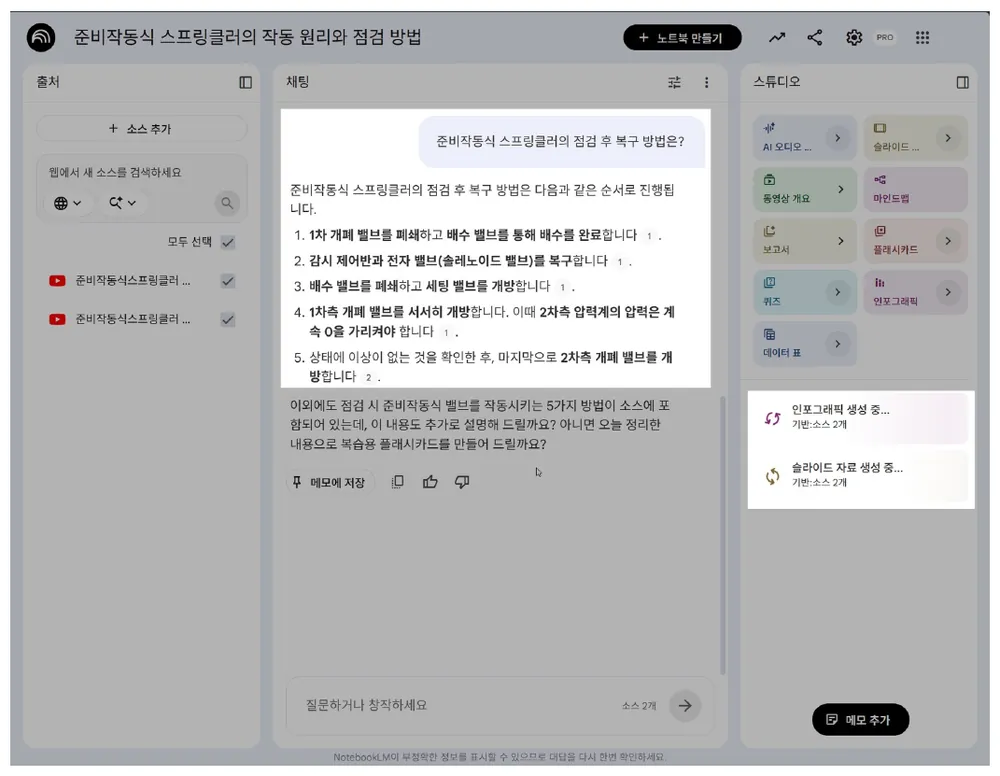The image size is (1000, 776).
Task: Click first YouTube source icon
Action: (57, 281)
